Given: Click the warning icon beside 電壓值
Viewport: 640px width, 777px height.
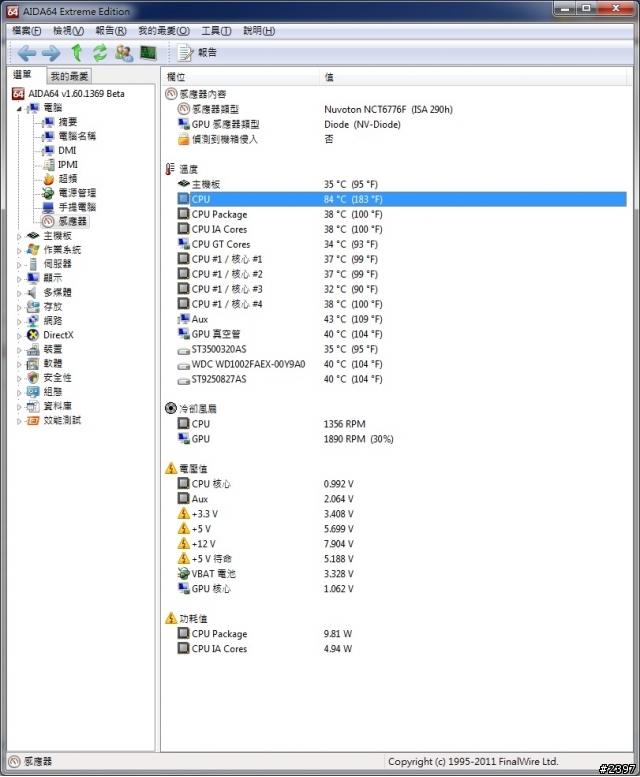Looking at the screenshot, I should (x=171, y=468).
